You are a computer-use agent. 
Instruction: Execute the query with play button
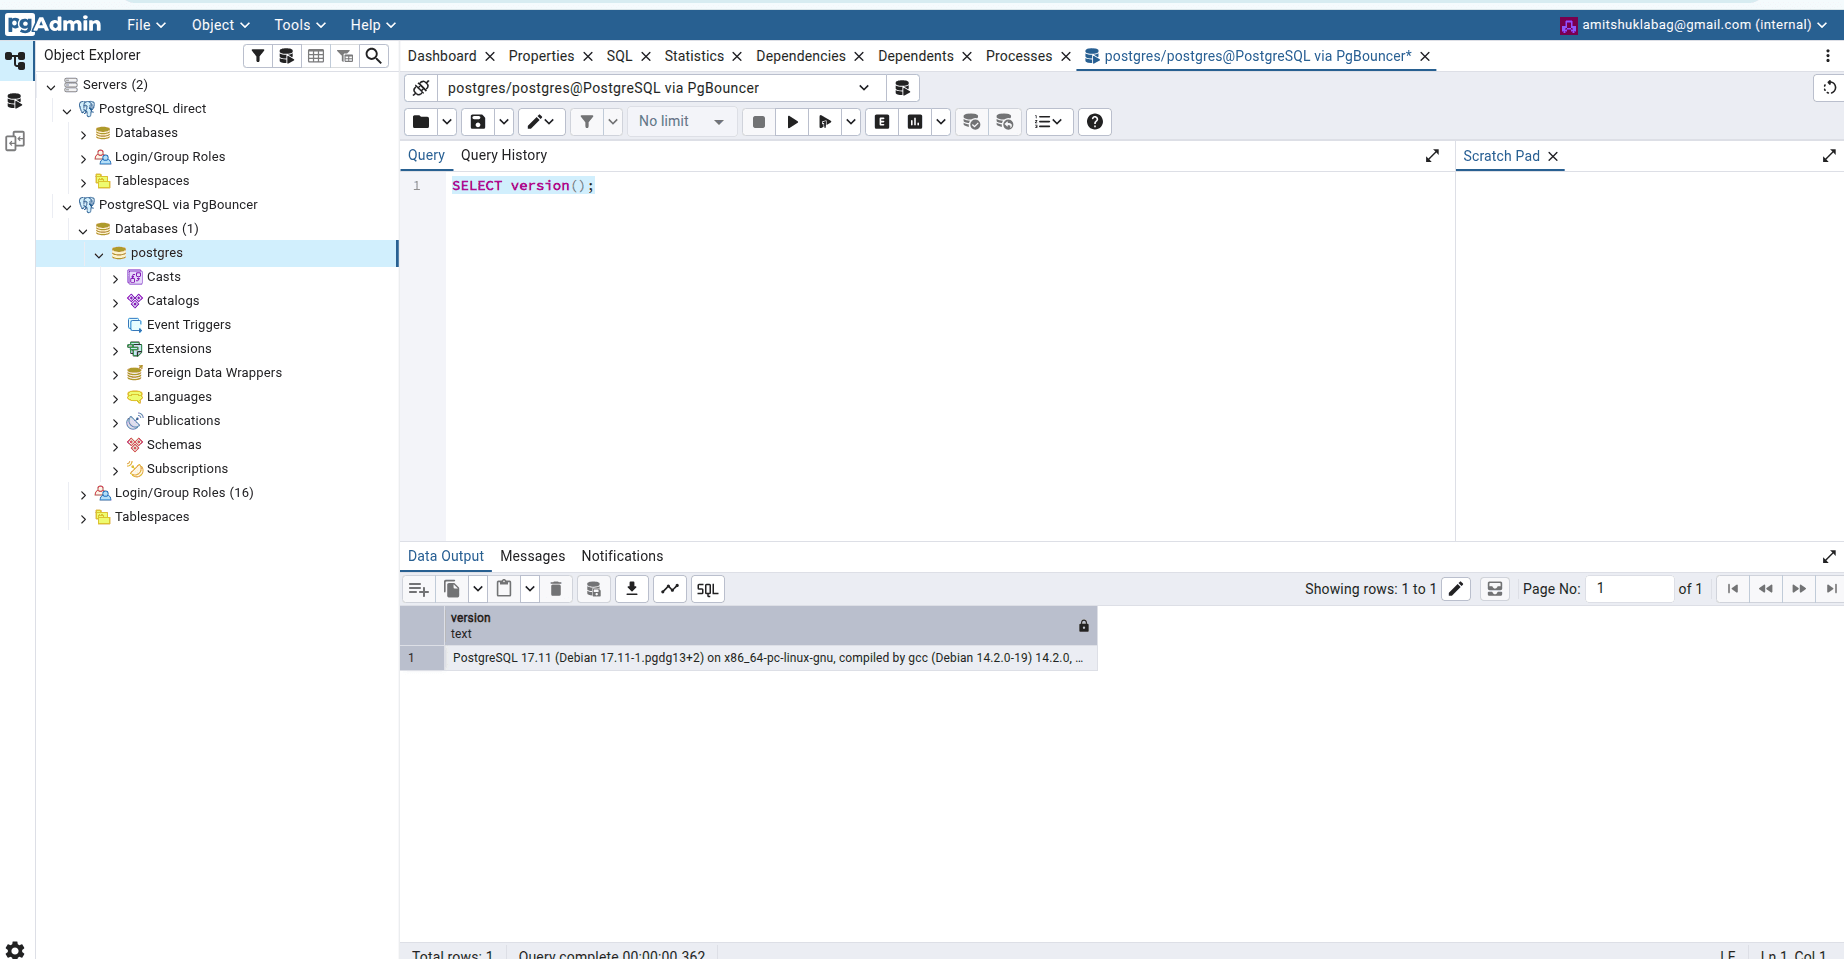click(x=792, y=122)
